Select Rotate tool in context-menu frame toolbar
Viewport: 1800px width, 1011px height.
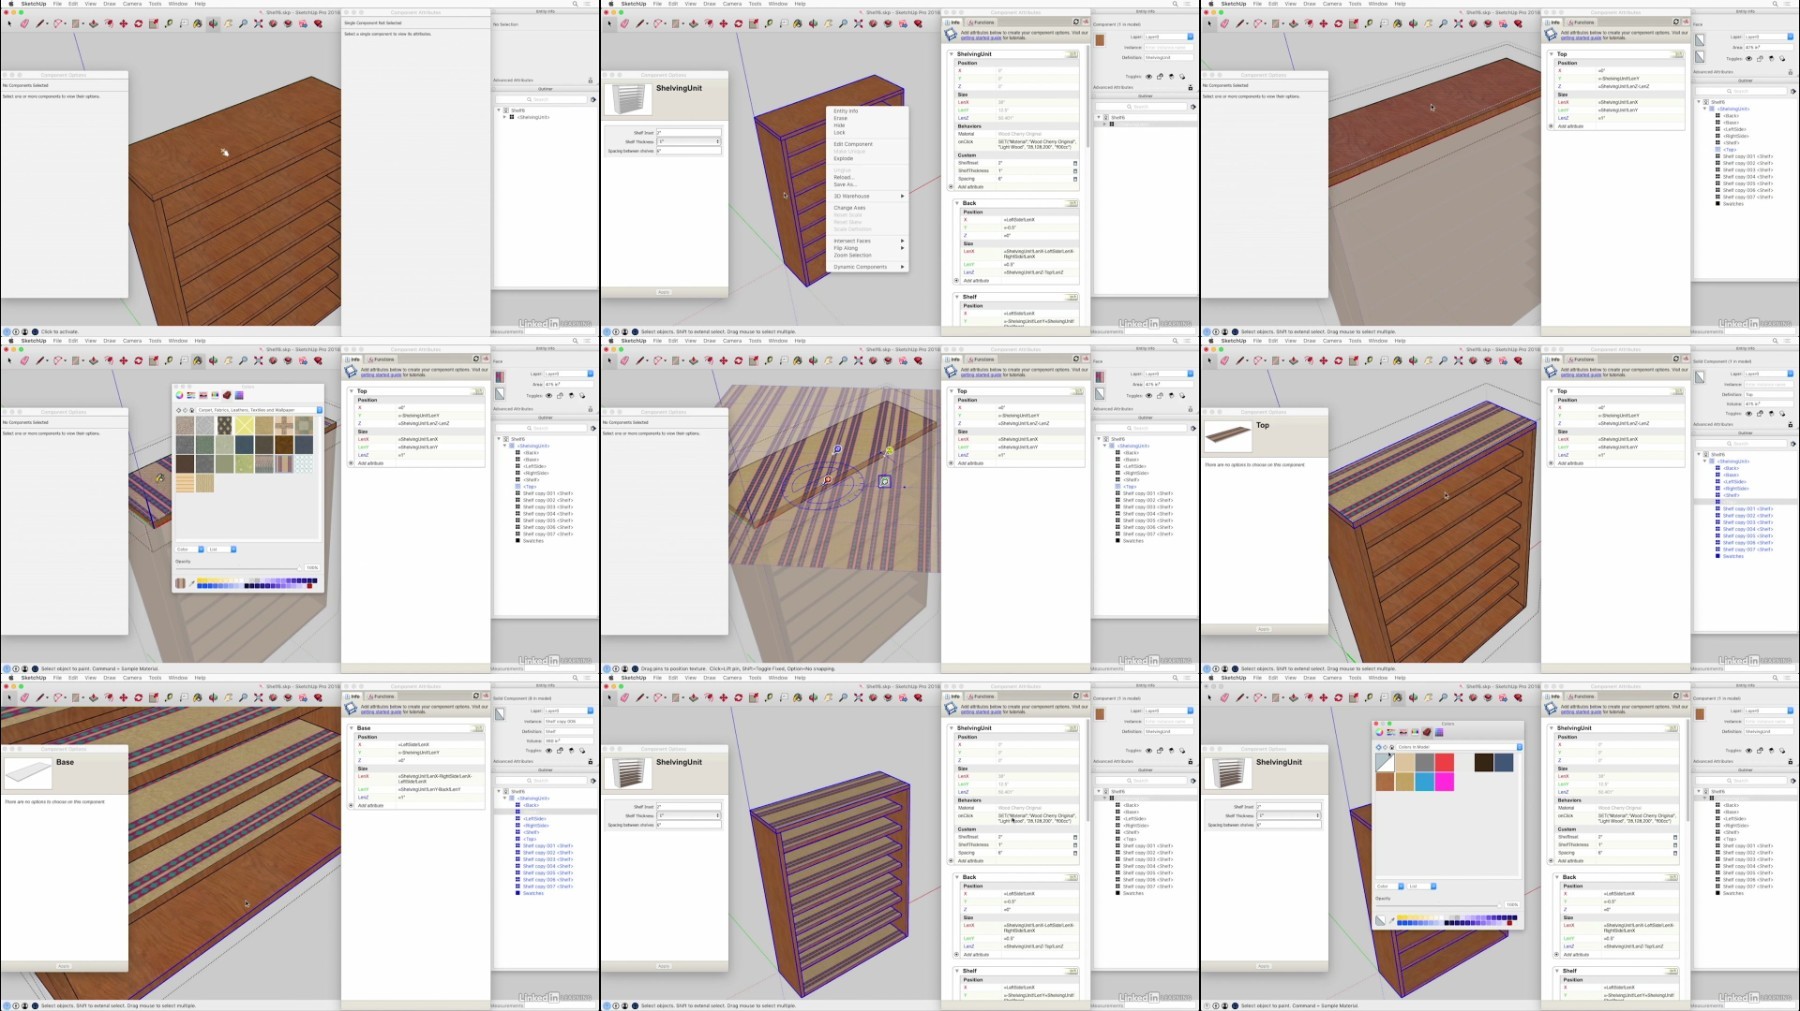738,23
